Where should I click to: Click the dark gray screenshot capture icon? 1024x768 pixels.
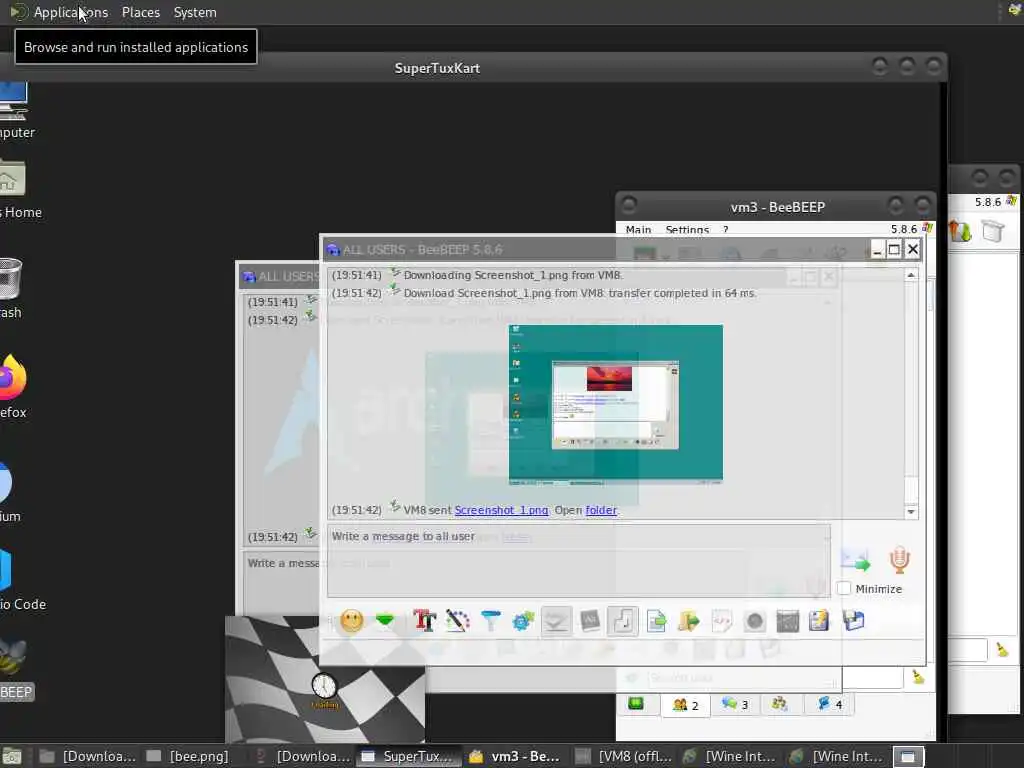(788, 620)
